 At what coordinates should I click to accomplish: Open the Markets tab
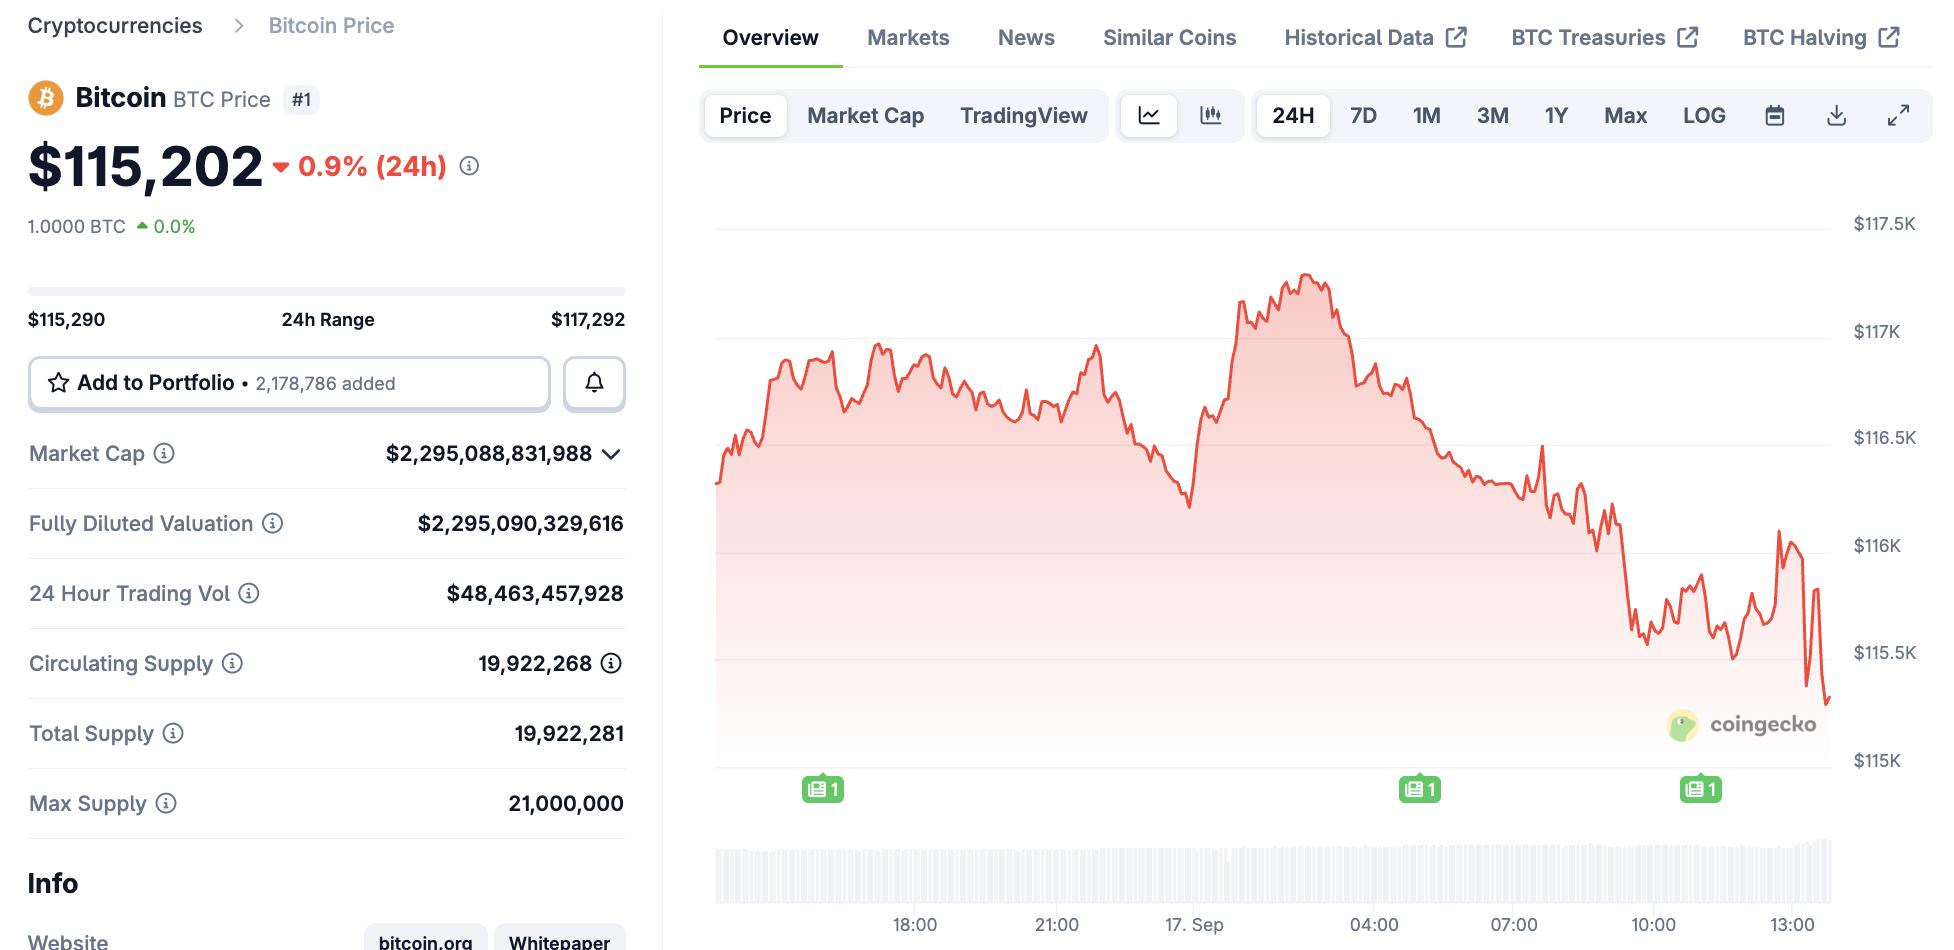908,38
